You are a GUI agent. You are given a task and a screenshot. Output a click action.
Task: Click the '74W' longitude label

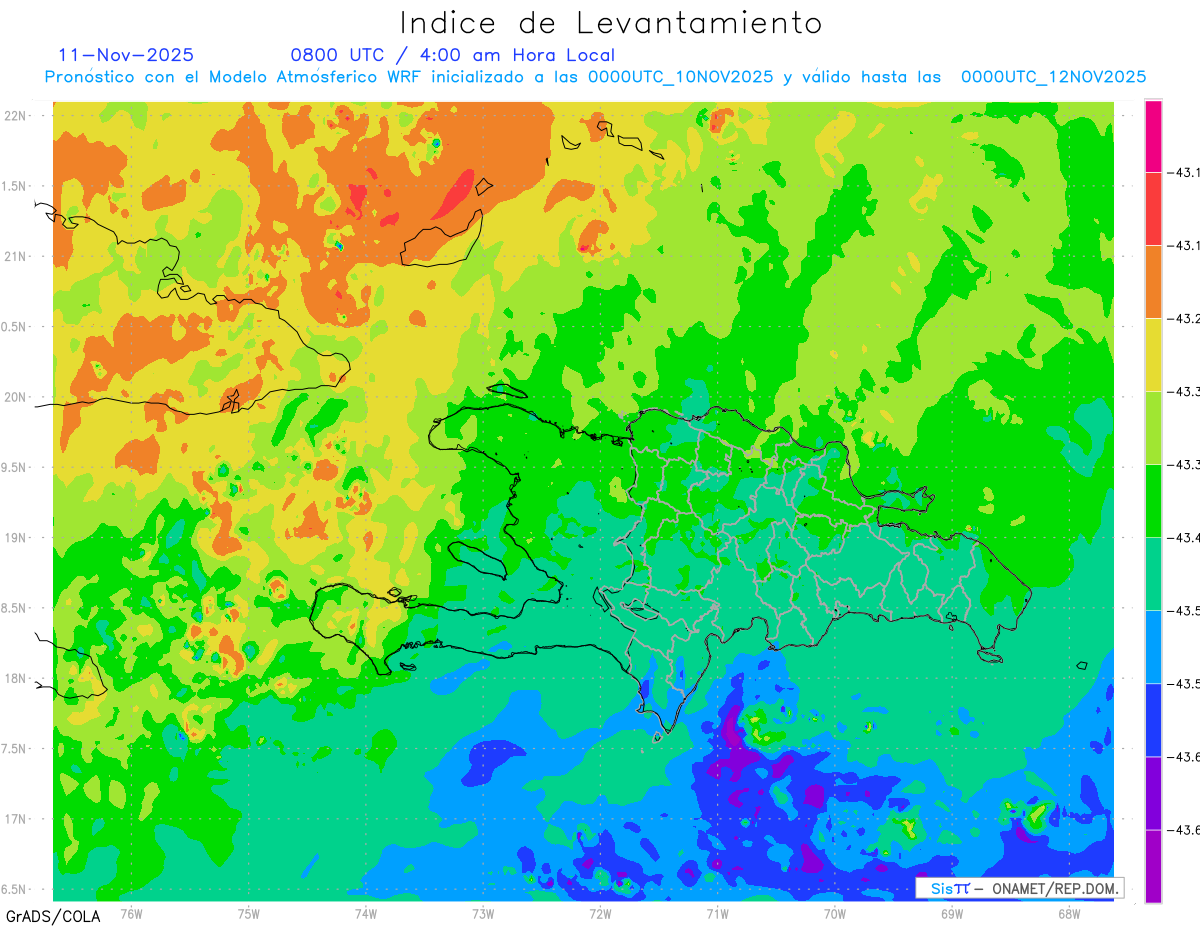pos(365,912)
